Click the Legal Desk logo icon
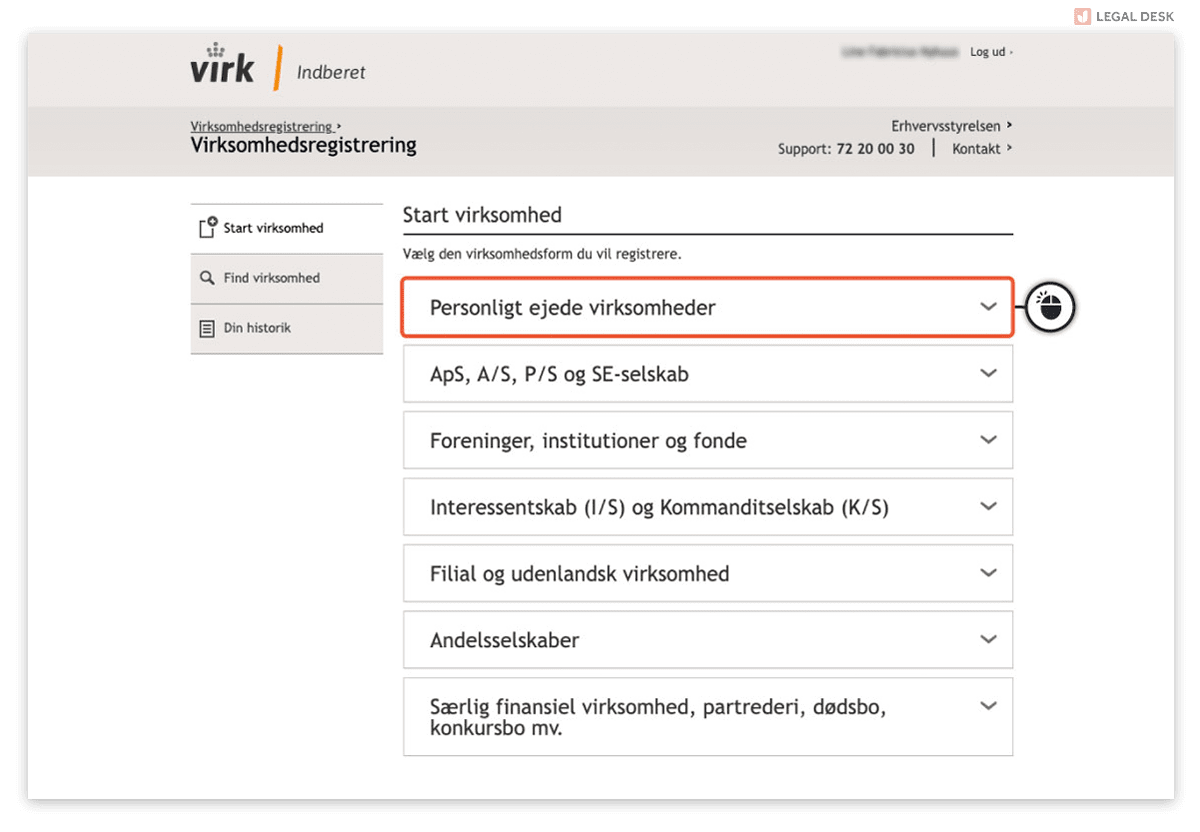 pos(1082,16)
